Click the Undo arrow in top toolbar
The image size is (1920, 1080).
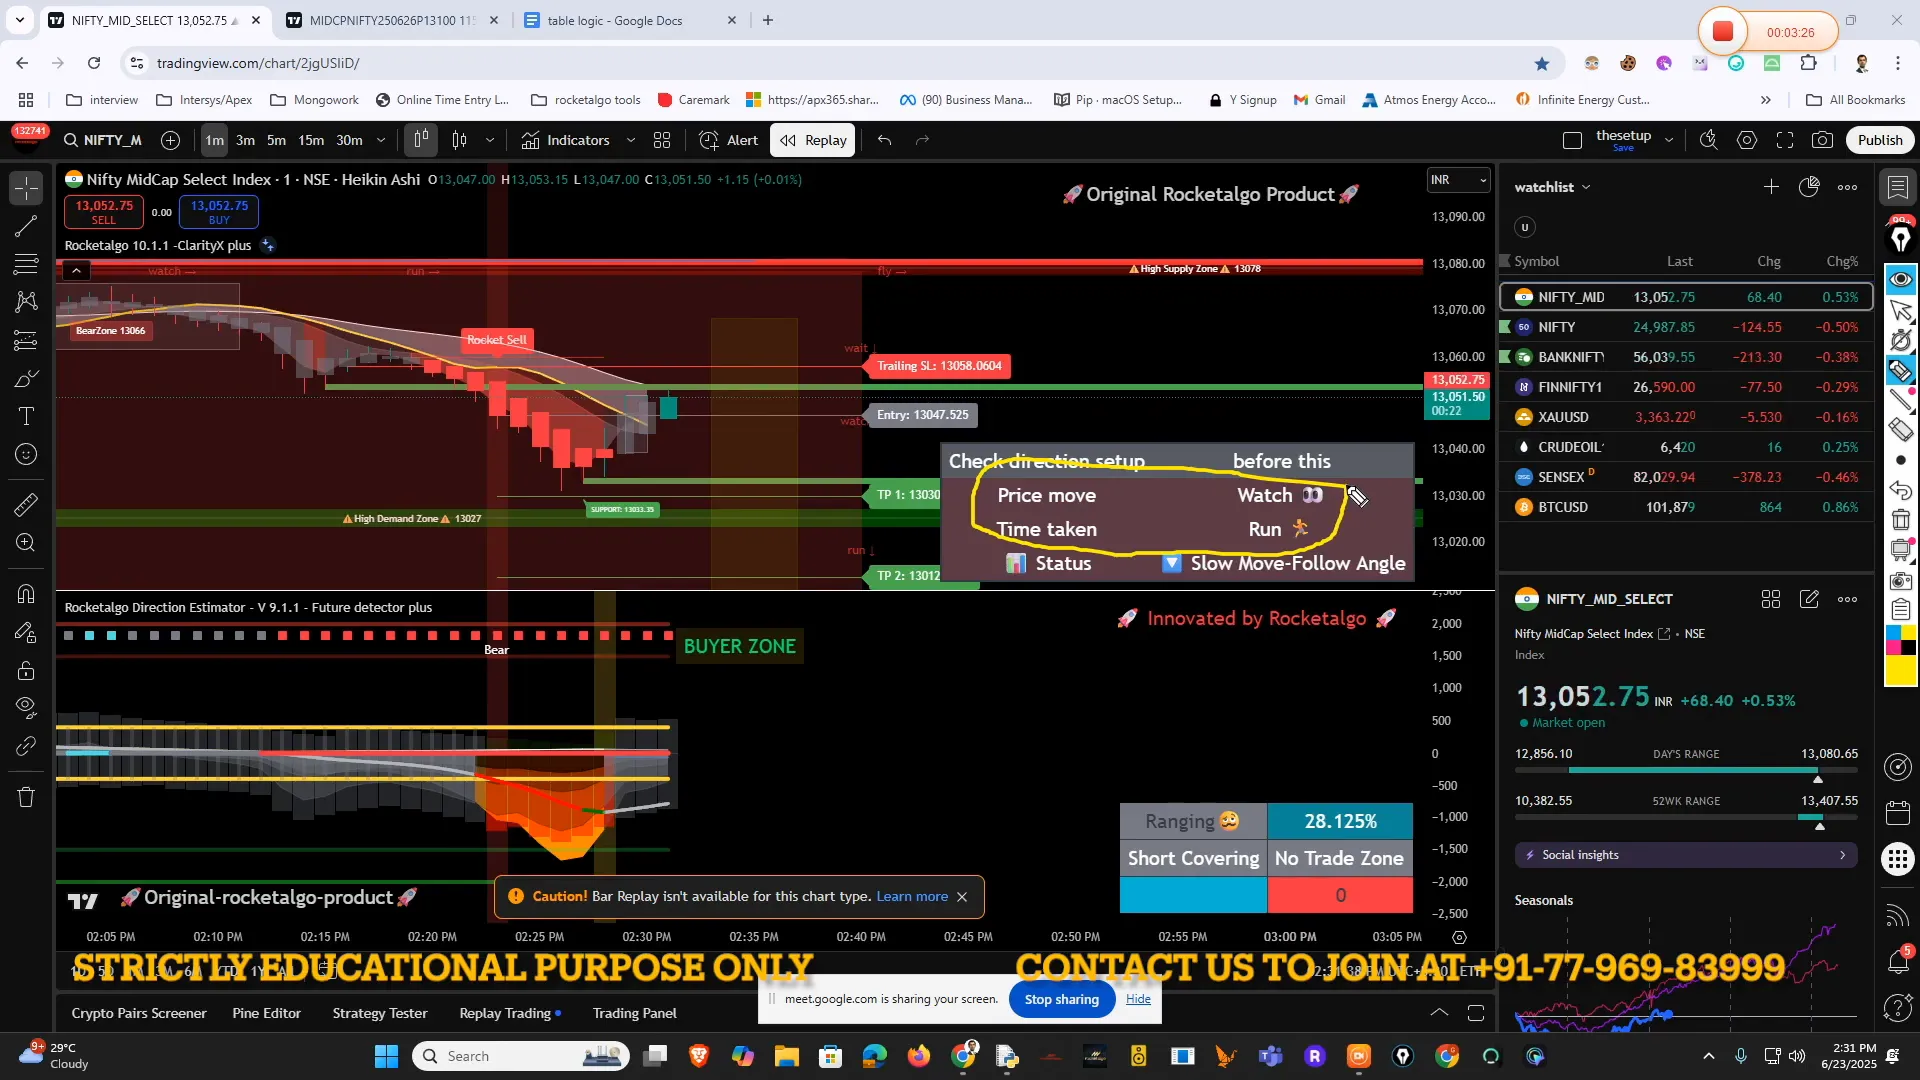tap(884, 140)
